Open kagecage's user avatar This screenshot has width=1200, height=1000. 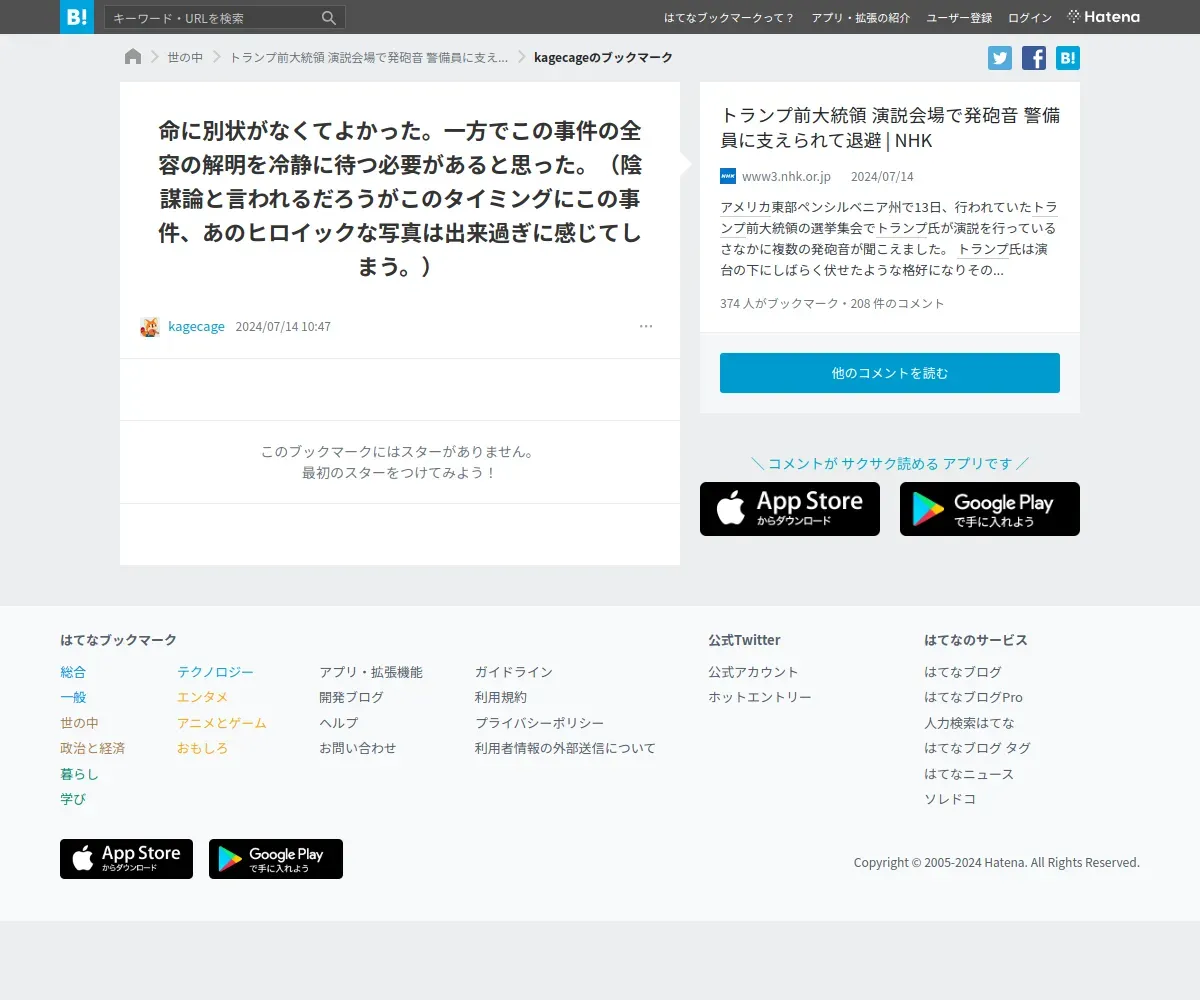click(x=150, y=327)
